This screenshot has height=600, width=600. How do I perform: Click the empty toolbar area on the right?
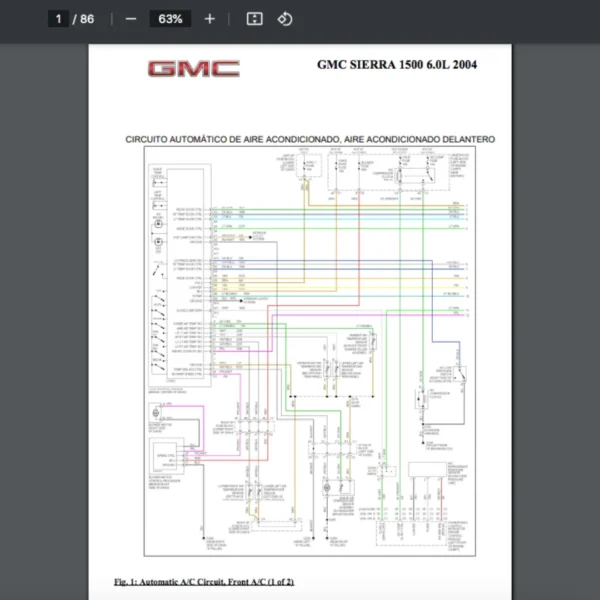pyautogui.click(x=450, y=19)
